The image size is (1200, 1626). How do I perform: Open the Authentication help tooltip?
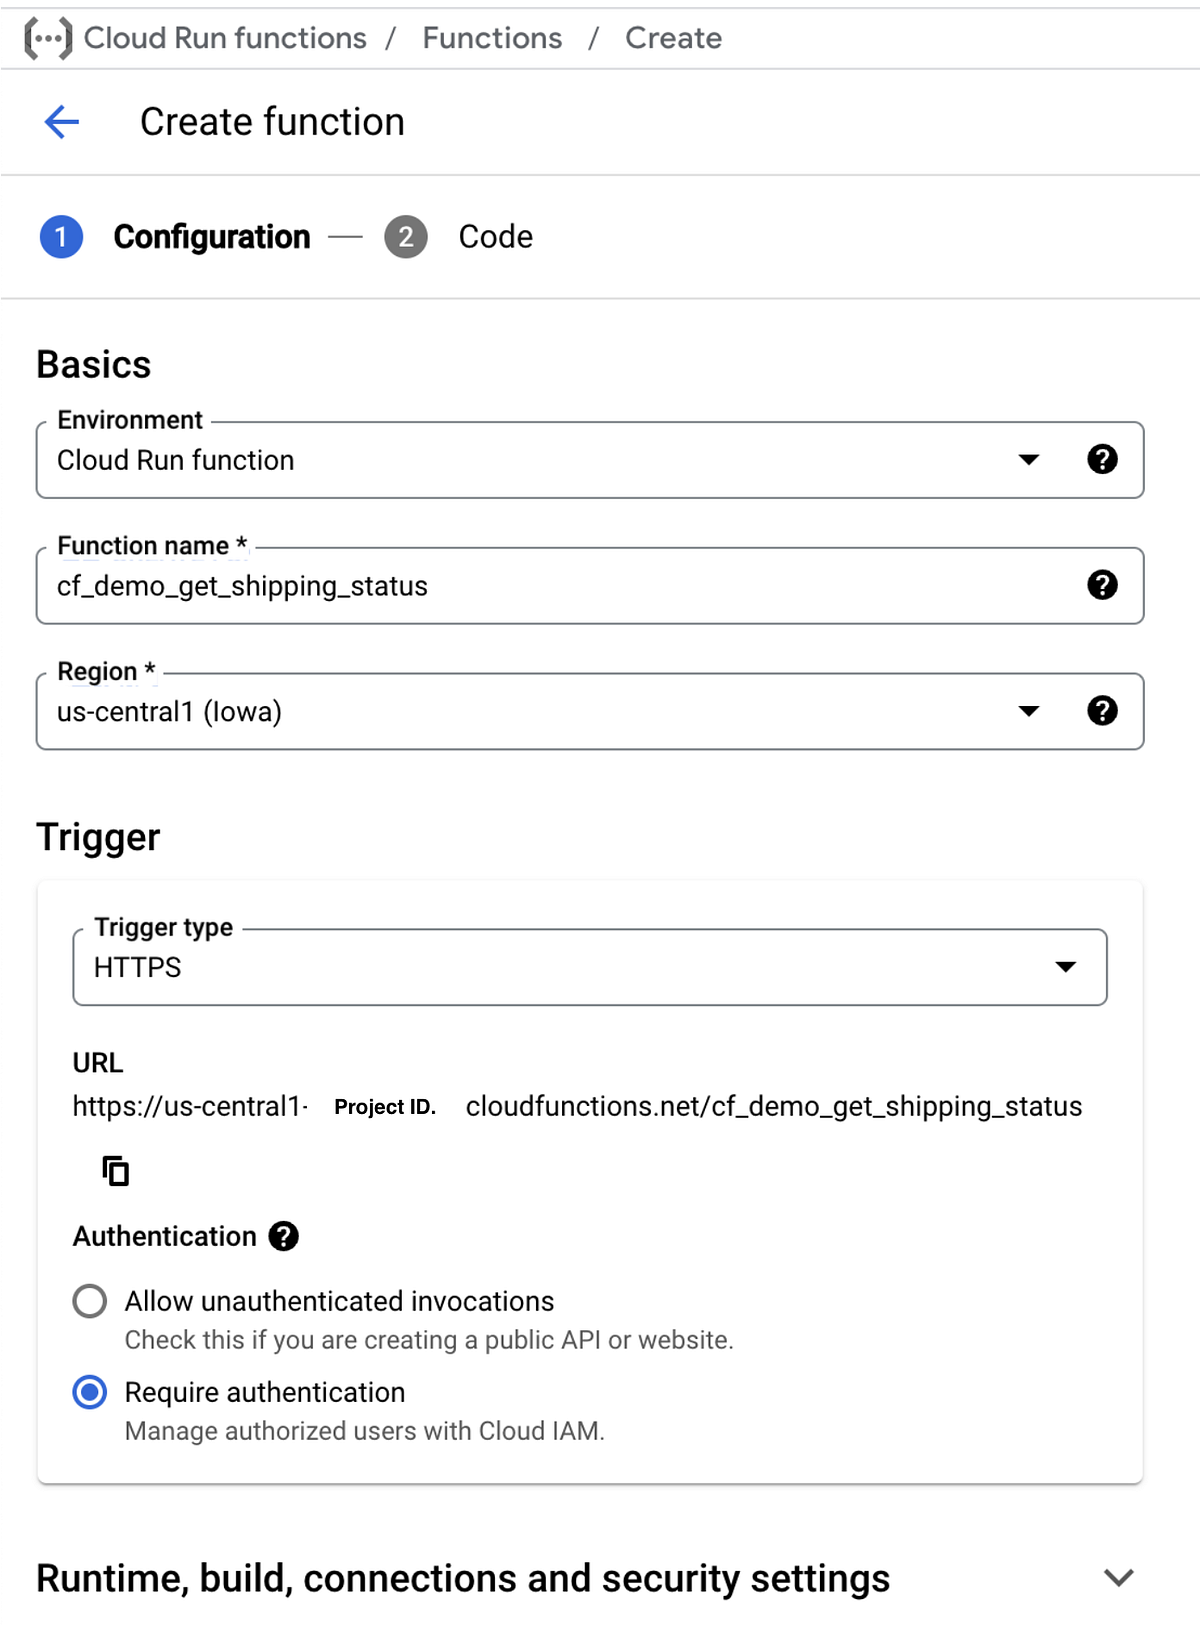pos(284,1237)
